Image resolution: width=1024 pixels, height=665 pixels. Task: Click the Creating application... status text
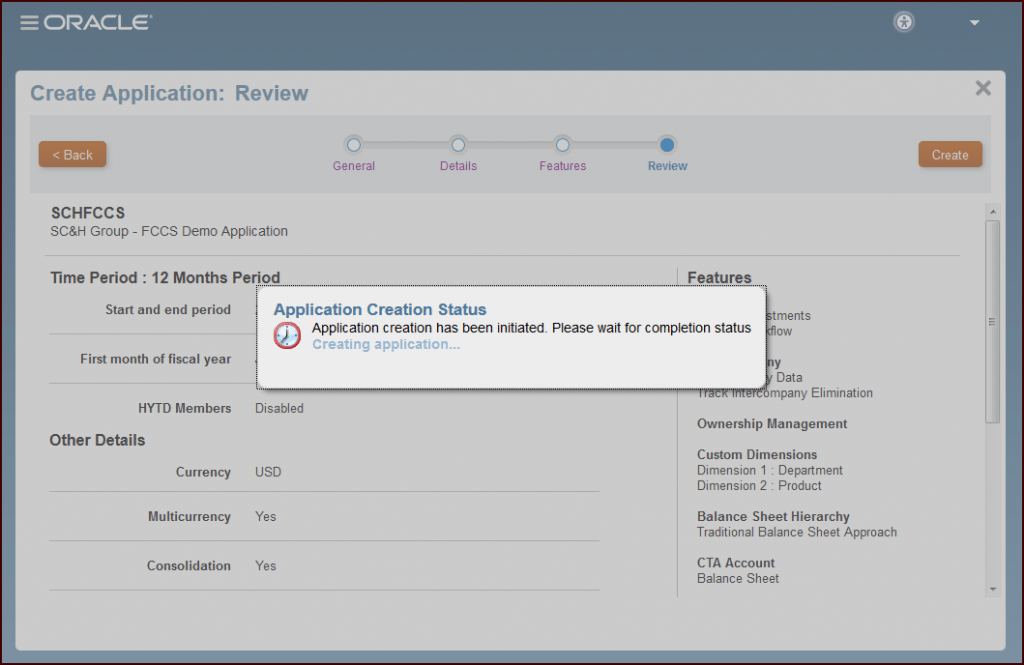[386, 344]
